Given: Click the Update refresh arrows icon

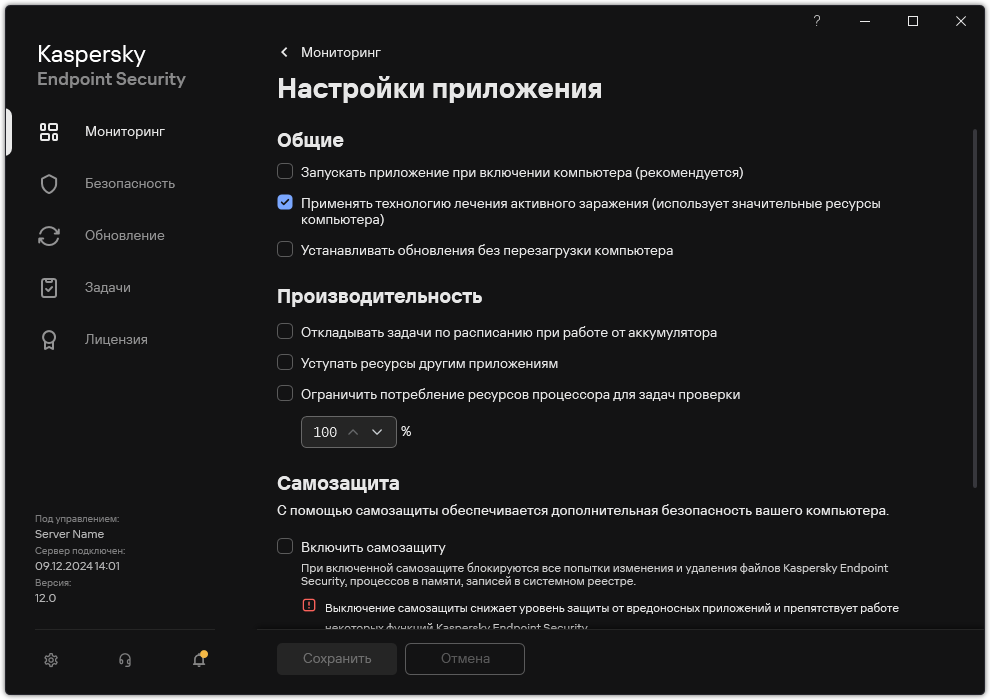Looking at the screenshot, I should 49,235.
